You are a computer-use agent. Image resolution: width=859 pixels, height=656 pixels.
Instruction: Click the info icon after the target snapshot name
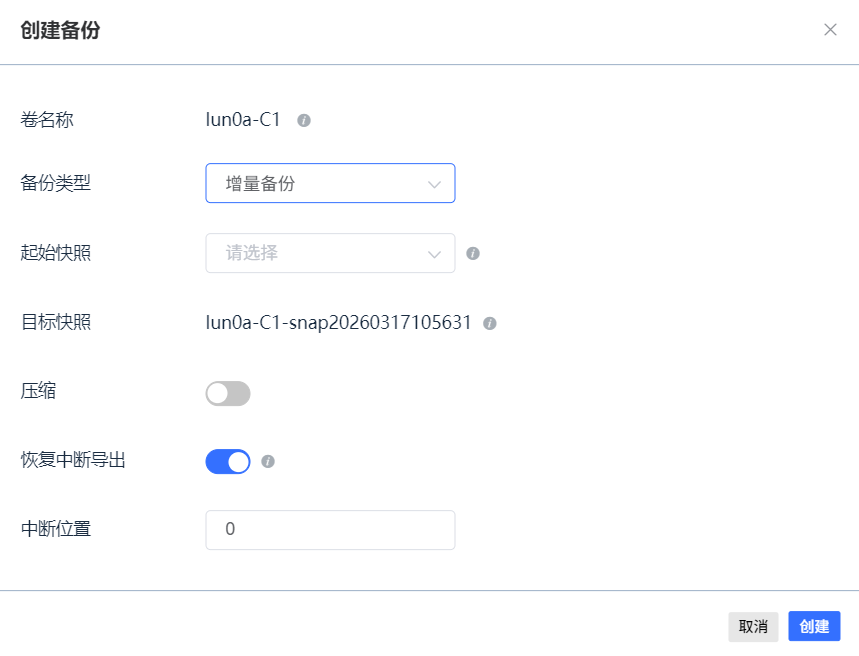(490, 324)
